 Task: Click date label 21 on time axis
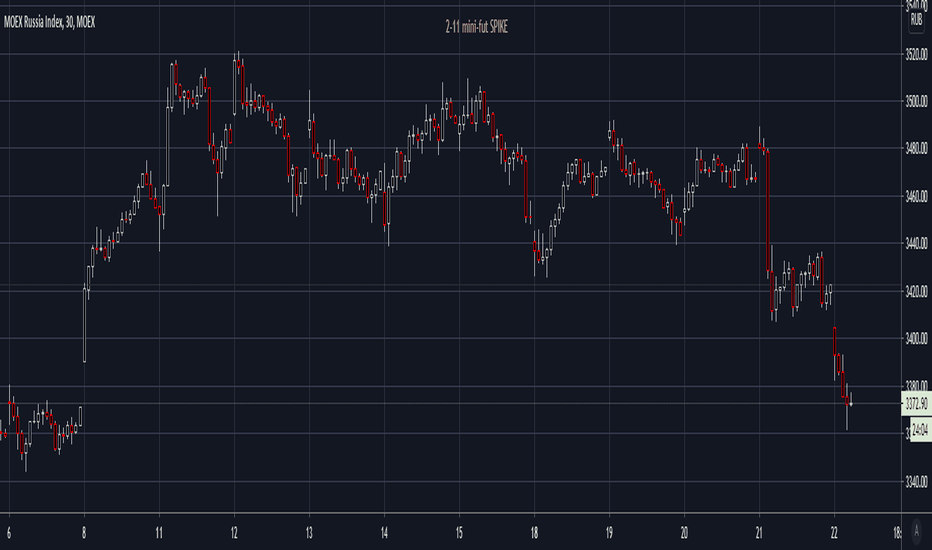[759, 533]
